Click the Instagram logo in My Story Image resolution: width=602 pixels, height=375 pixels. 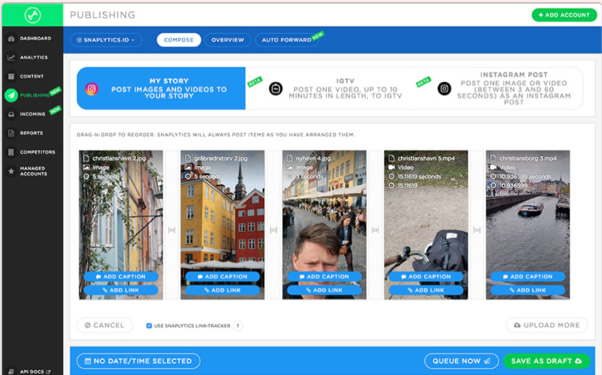[x=91, y=89]
